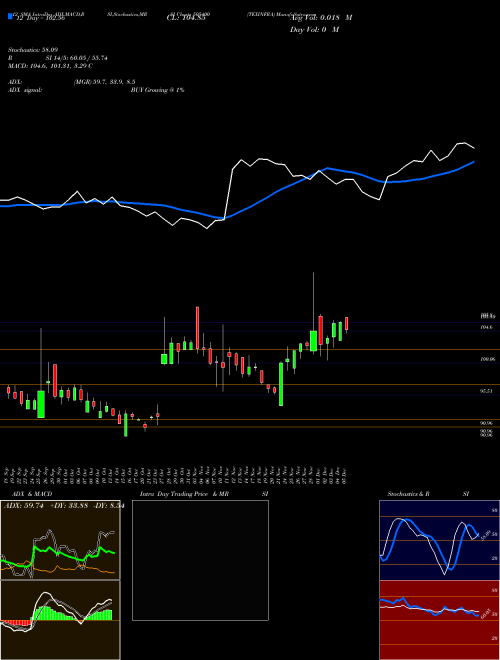Open the ADX indicator mini chart
The height and width of the screenshot is (660, 500).
point(60,540)
